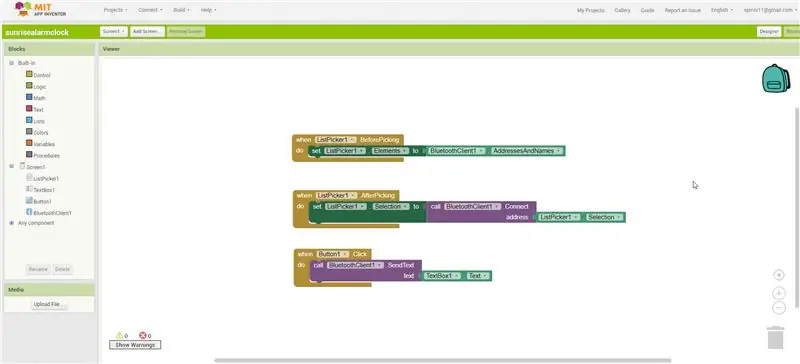
Task: Open the Build menu
Action: [181, 10]
